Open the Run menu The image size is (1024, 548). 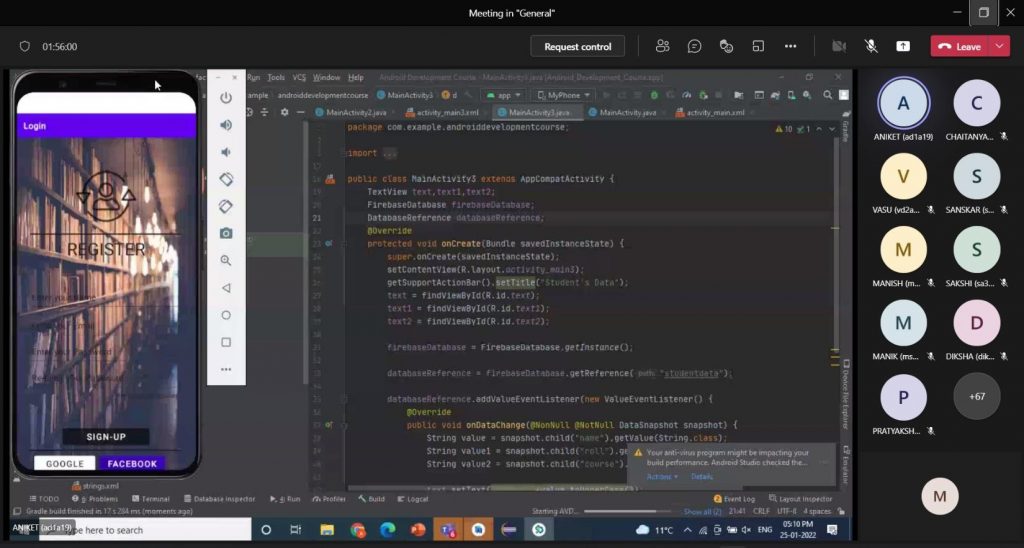click(253, 77)
